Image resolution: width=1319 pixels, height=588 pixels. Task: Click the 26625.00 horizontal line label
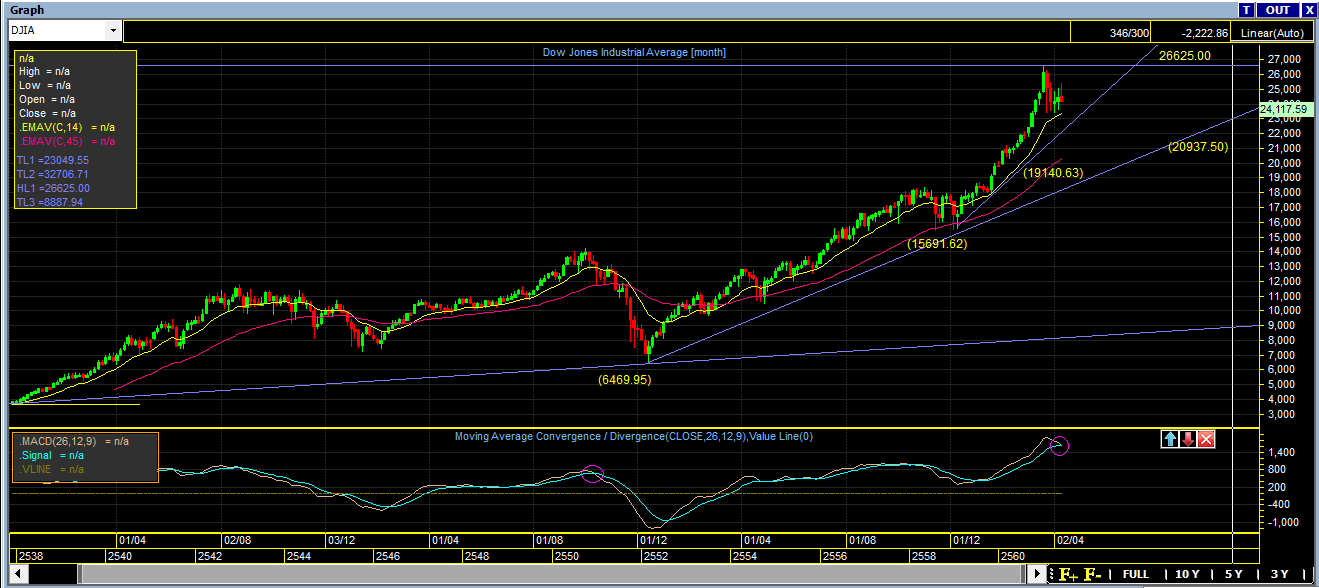click(x=1185, y=56)
